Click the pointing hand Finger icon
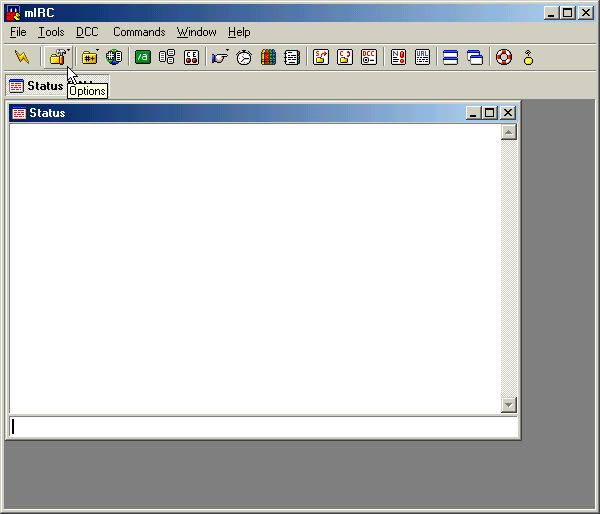This screenshot has width=600, height=514. 220,57
